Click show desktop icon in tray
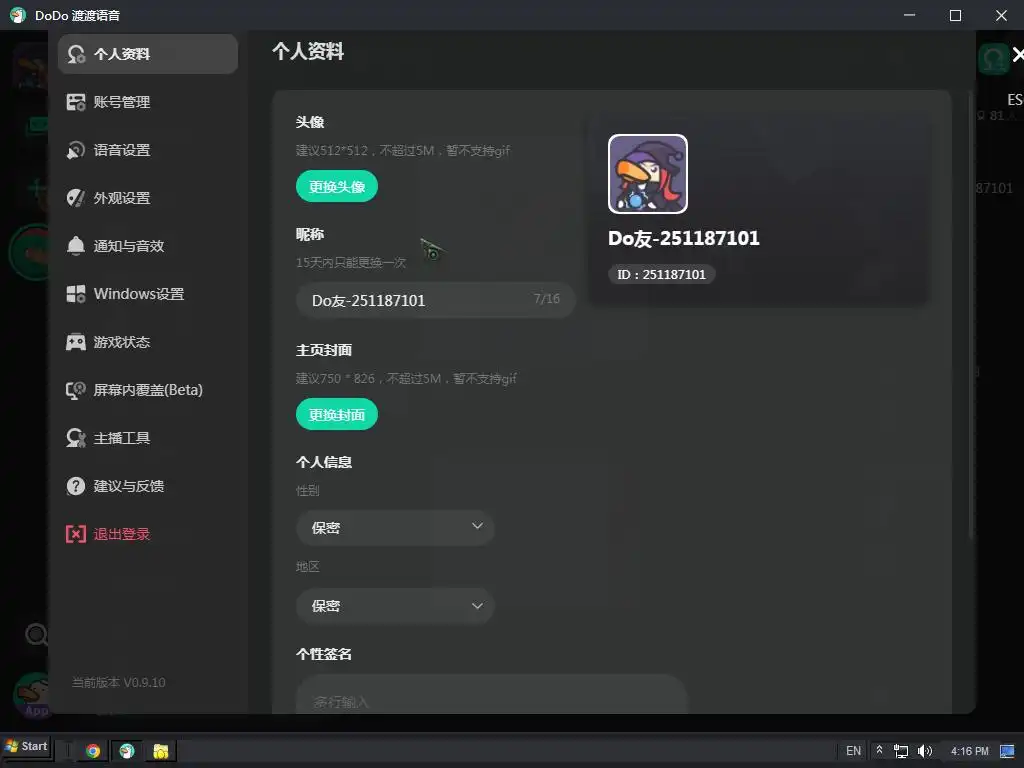The image size is (1024, 768). 1008,751
